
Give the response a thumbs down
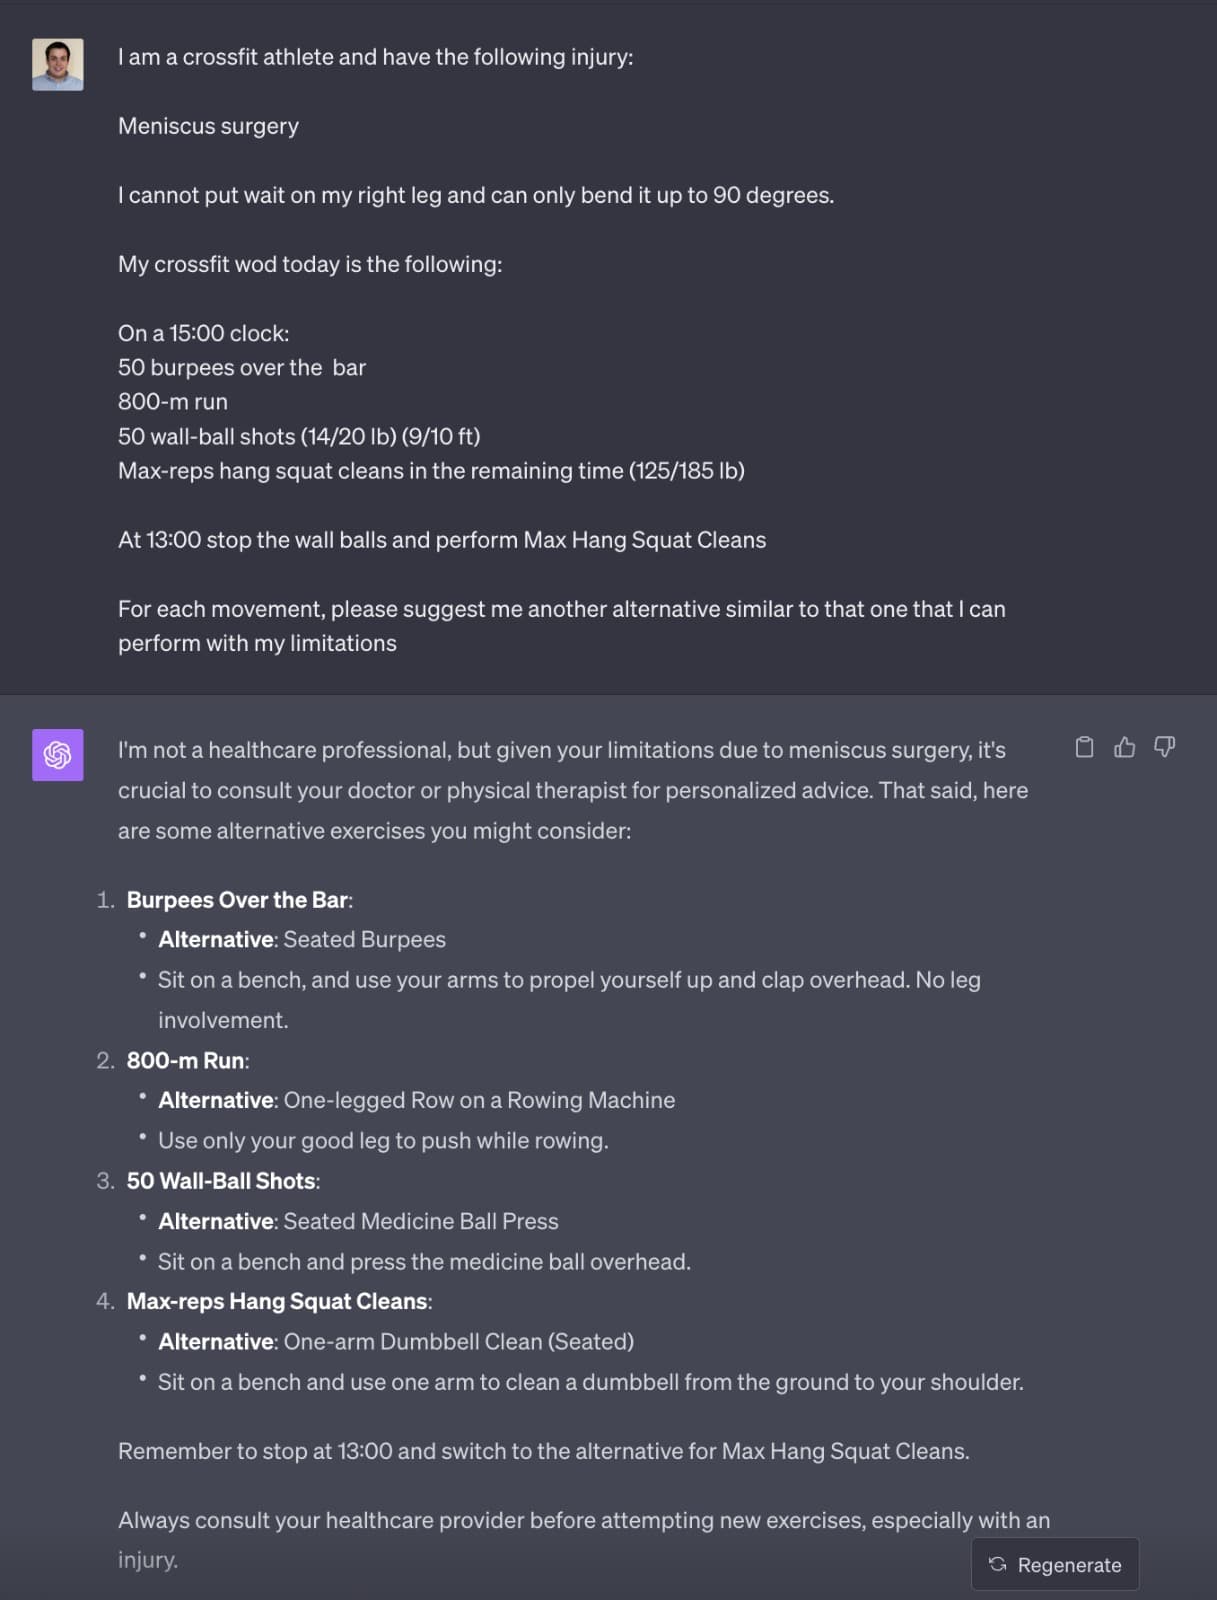pyautogui.click(x=1164, y=747)
